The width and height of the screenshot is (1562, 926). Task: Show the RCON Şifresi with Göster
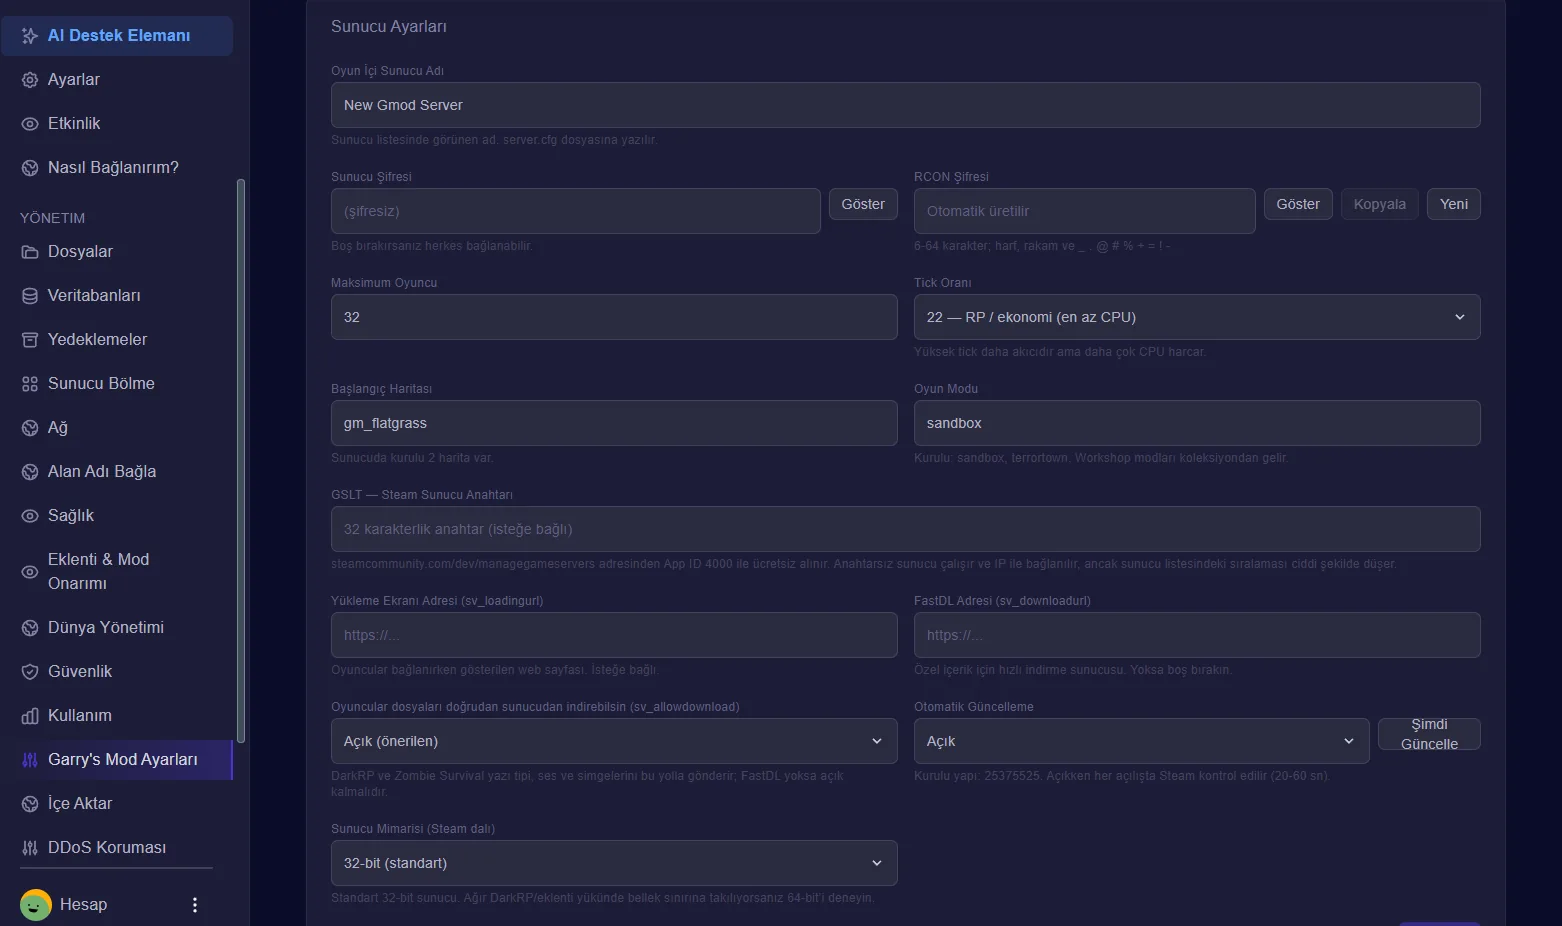click(x=1298, y=204)
